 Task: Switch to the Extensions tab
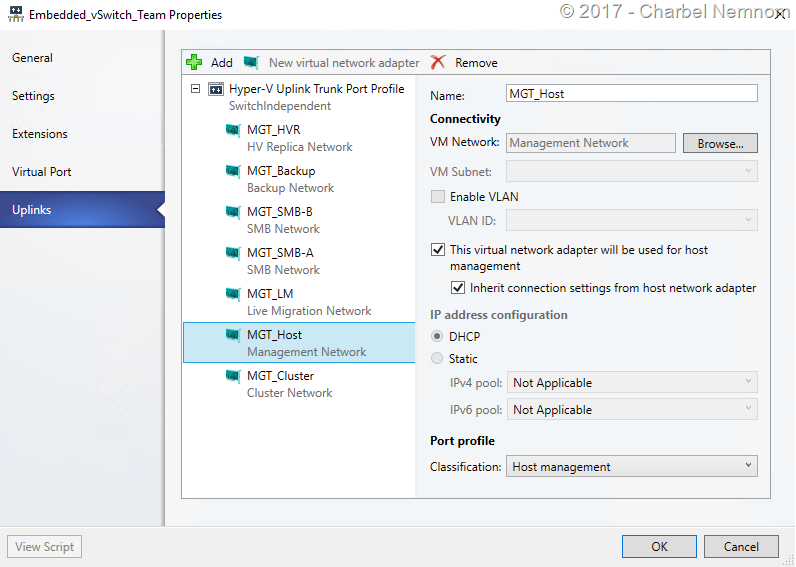82,134
